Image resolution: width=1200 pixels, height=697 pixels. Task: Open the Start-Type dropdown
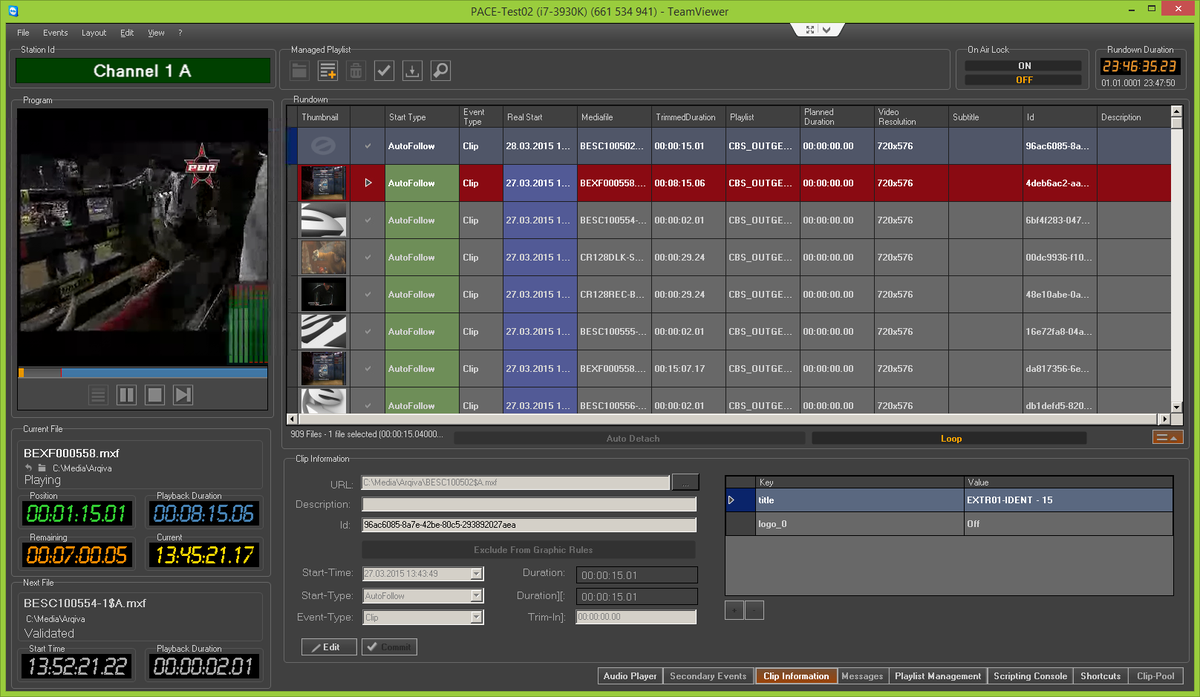tap(476, 596)
